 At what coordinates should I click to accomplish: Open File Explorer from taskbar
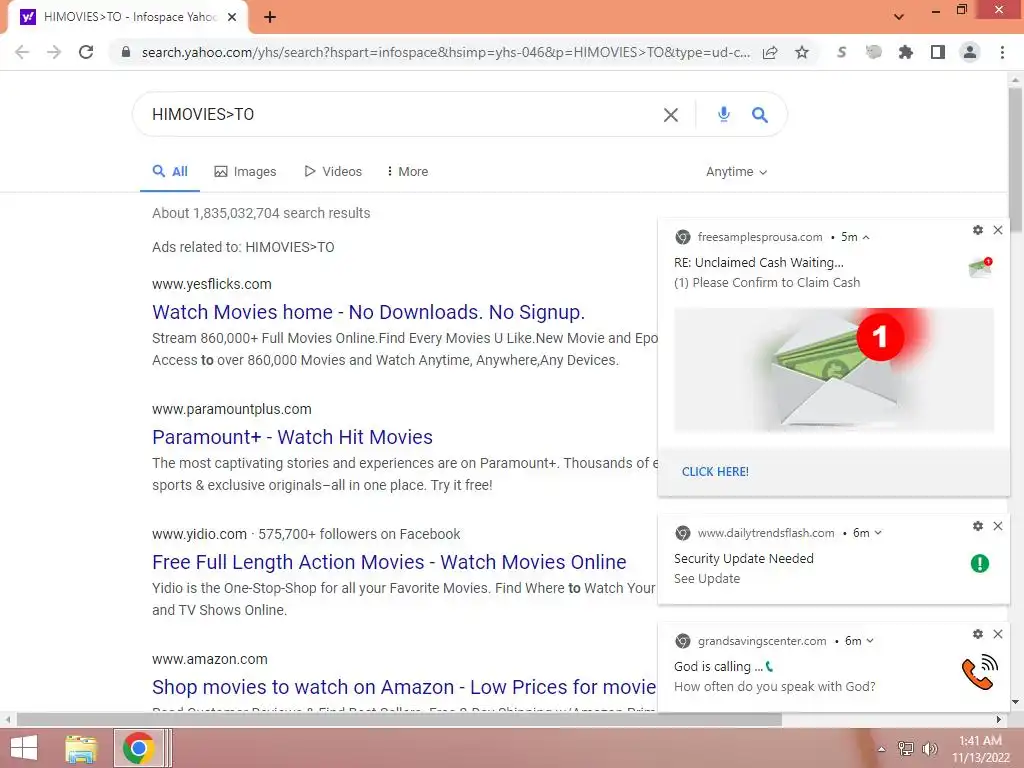coord(81,748)
